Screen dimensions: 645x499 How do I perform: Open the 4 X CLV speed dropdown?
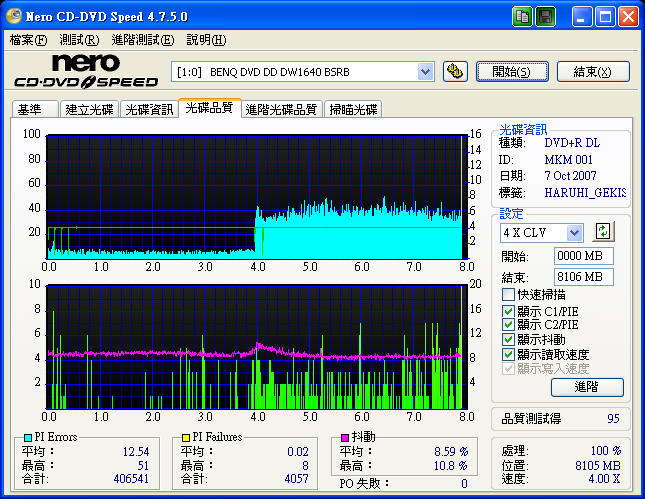tap(574, 233)
